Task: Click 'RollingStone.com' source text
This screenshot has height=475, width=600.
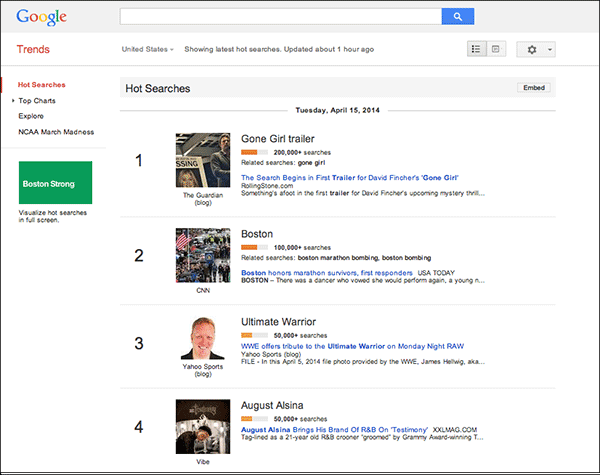Action: tap(267, 186)
